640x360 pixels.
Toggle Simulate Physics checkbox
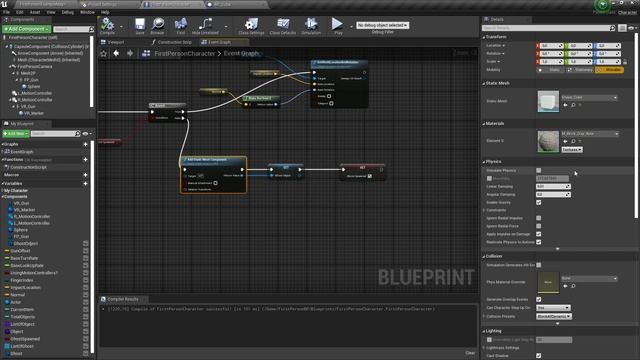538,170
